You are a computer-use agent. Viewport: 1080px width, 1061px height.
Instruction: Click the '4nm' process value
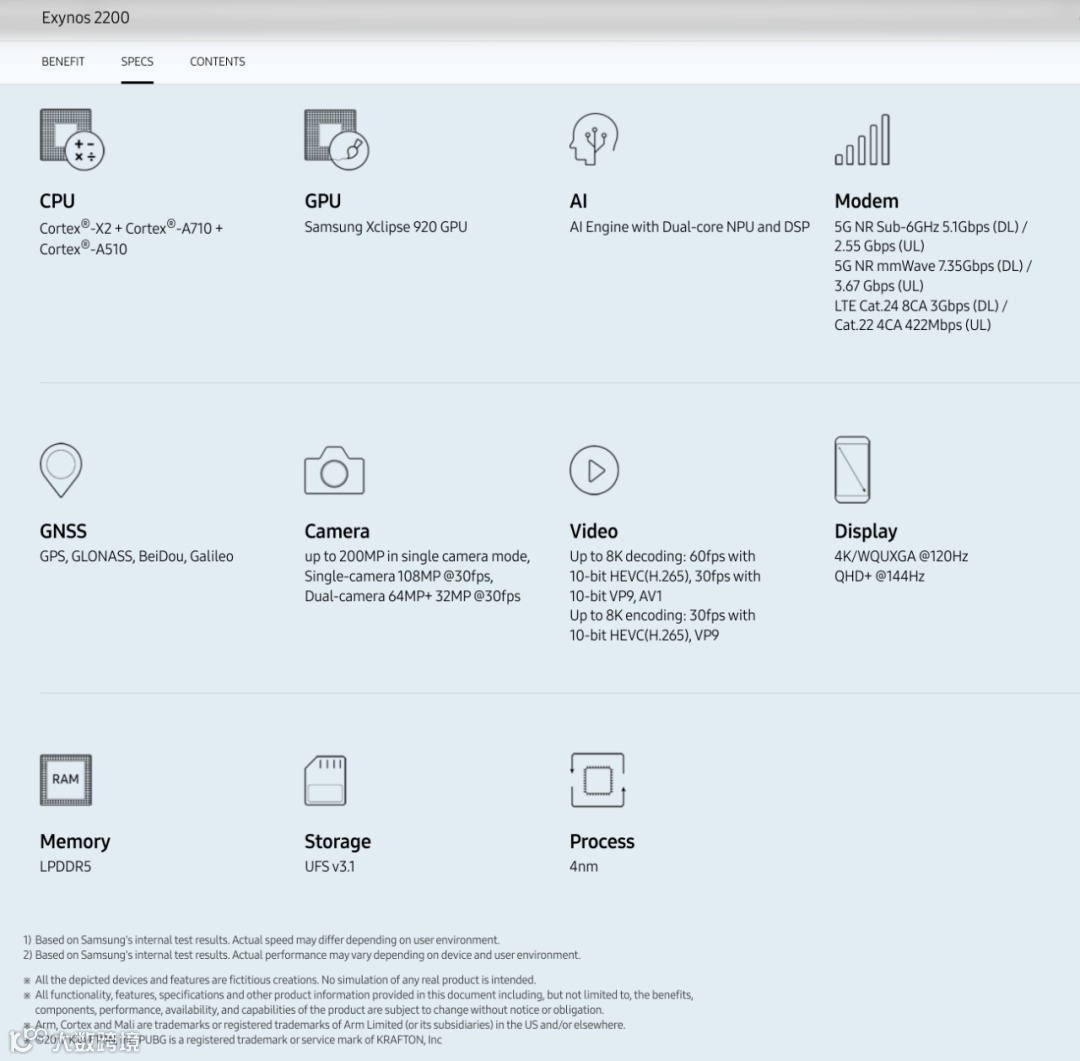coord(583,867)
